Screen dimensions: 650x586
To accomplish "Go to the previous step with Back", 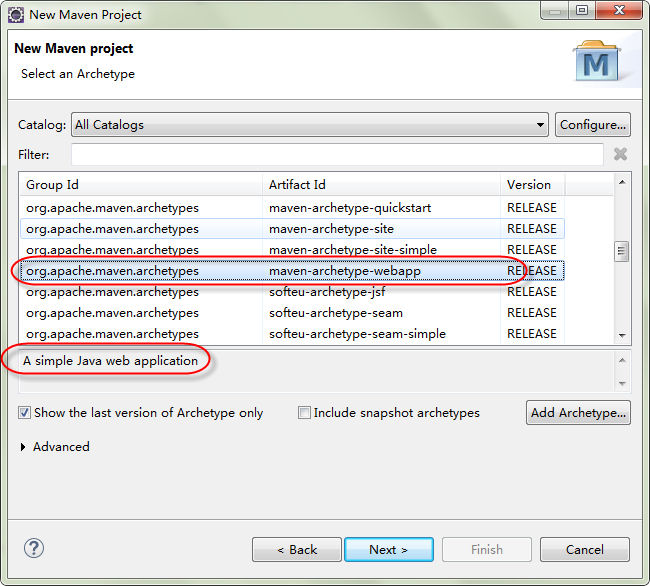I will (x=297, y=550).
